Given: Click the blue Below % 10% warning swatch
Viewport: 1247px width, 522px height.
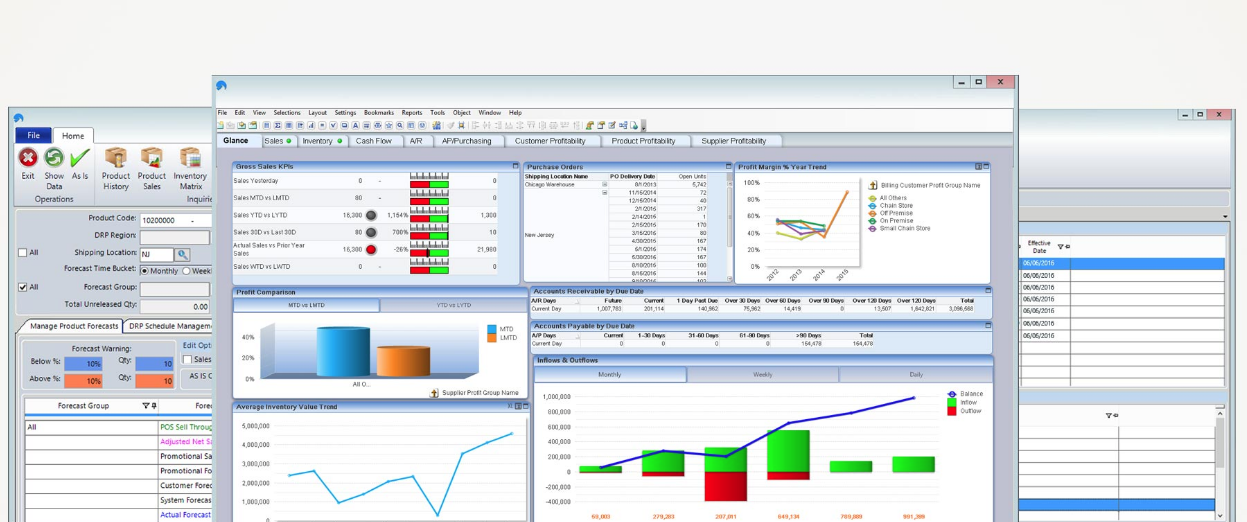Looking at the screenshot, I should coord(83,364).
